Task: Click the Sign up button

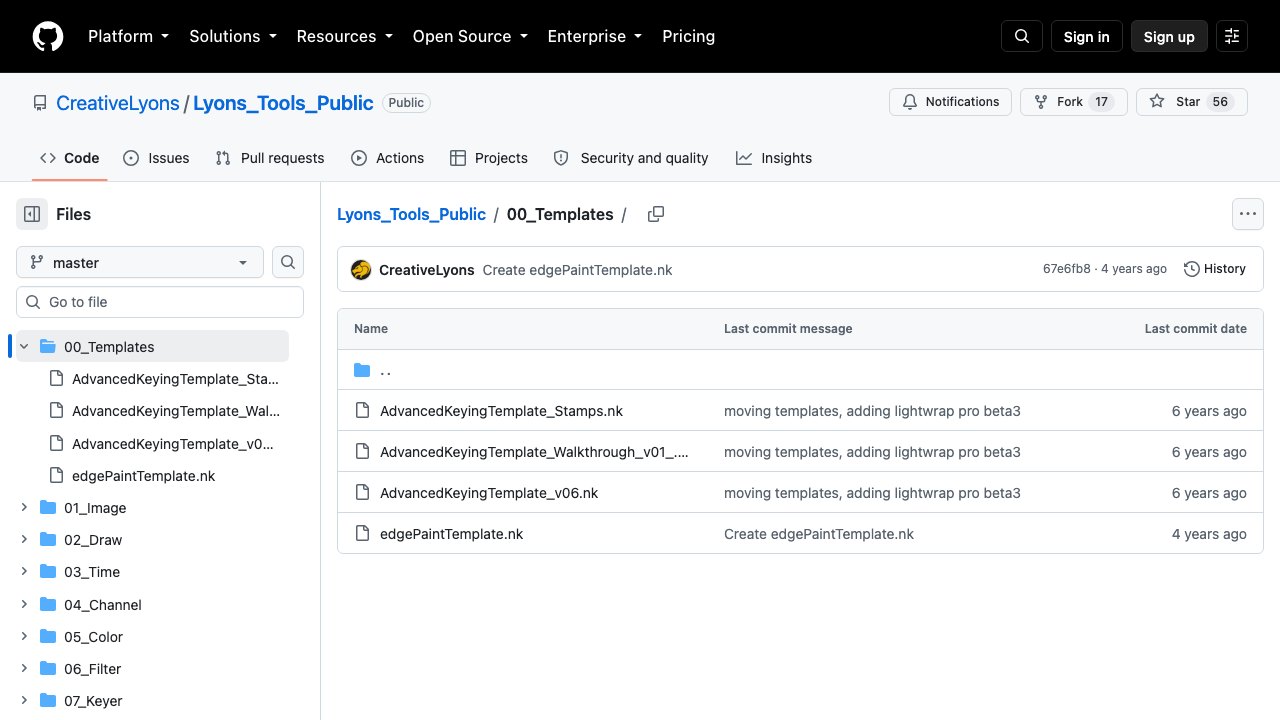Action: tap(1169, 36)
